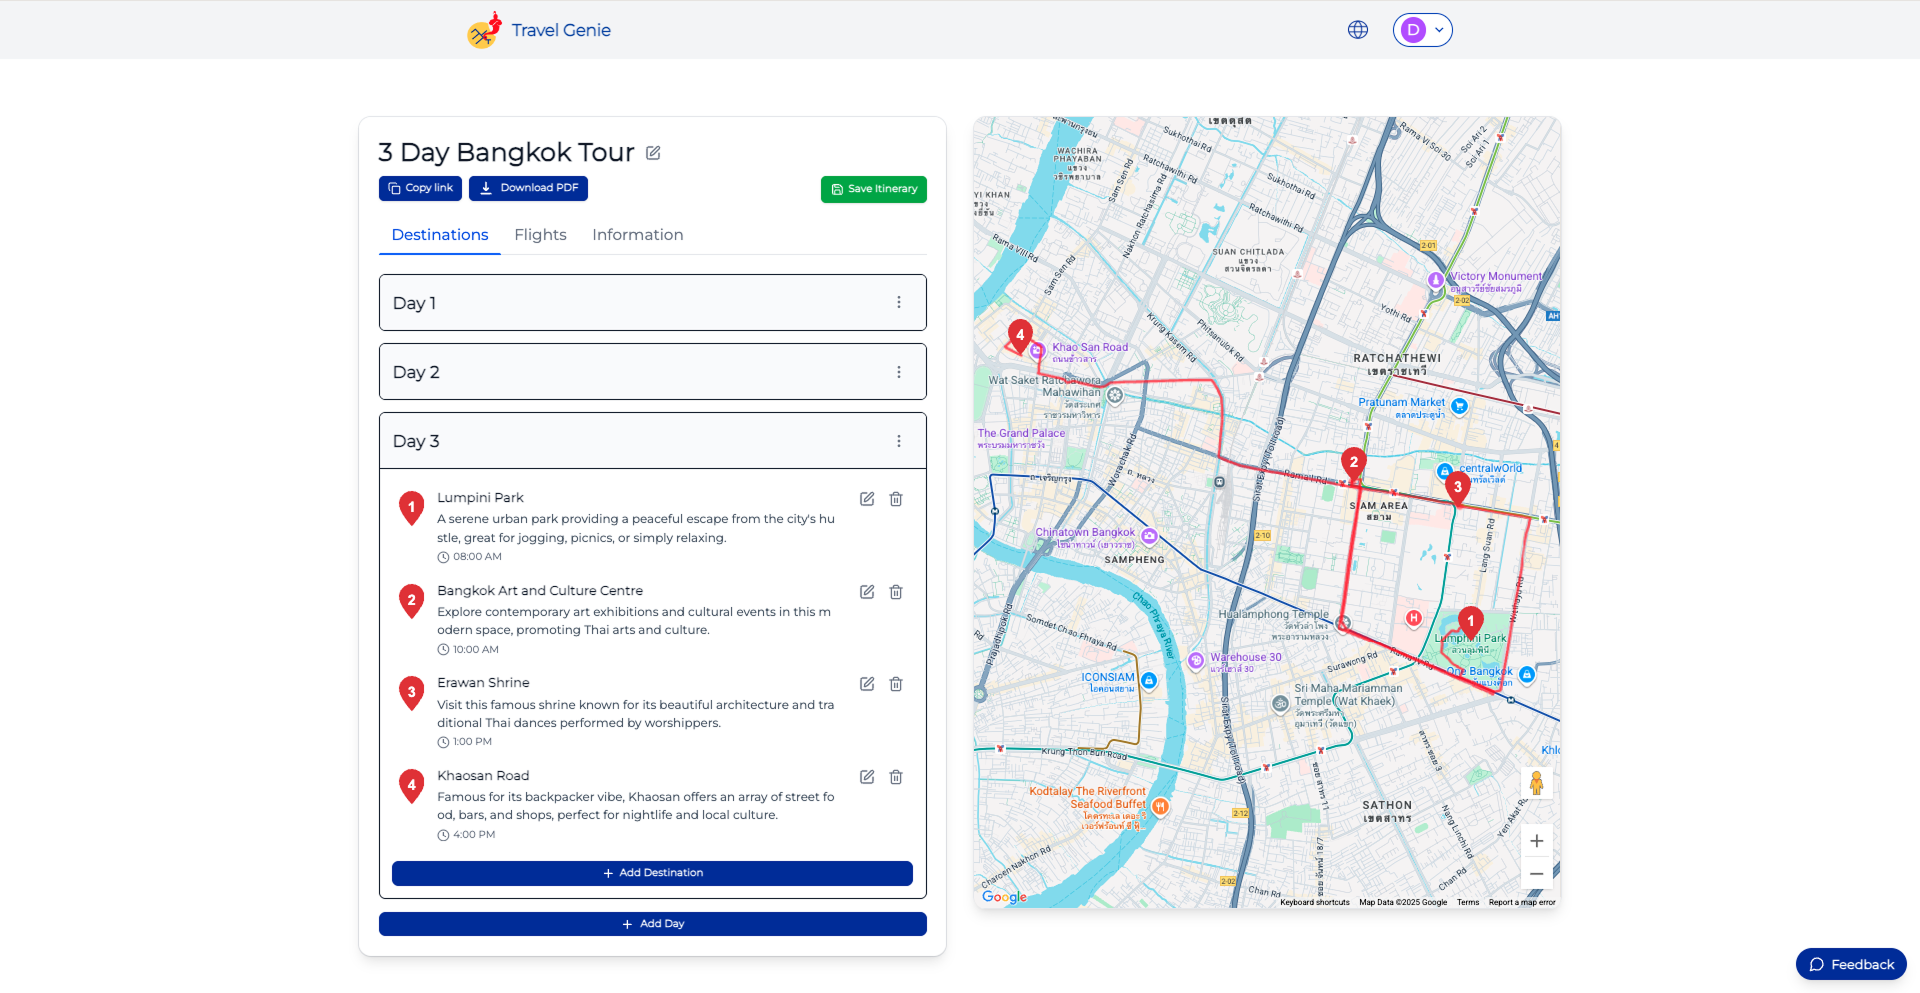Delete the Khaosan Road destination
Screen dimensions: 1920x993
pos(896,777)
